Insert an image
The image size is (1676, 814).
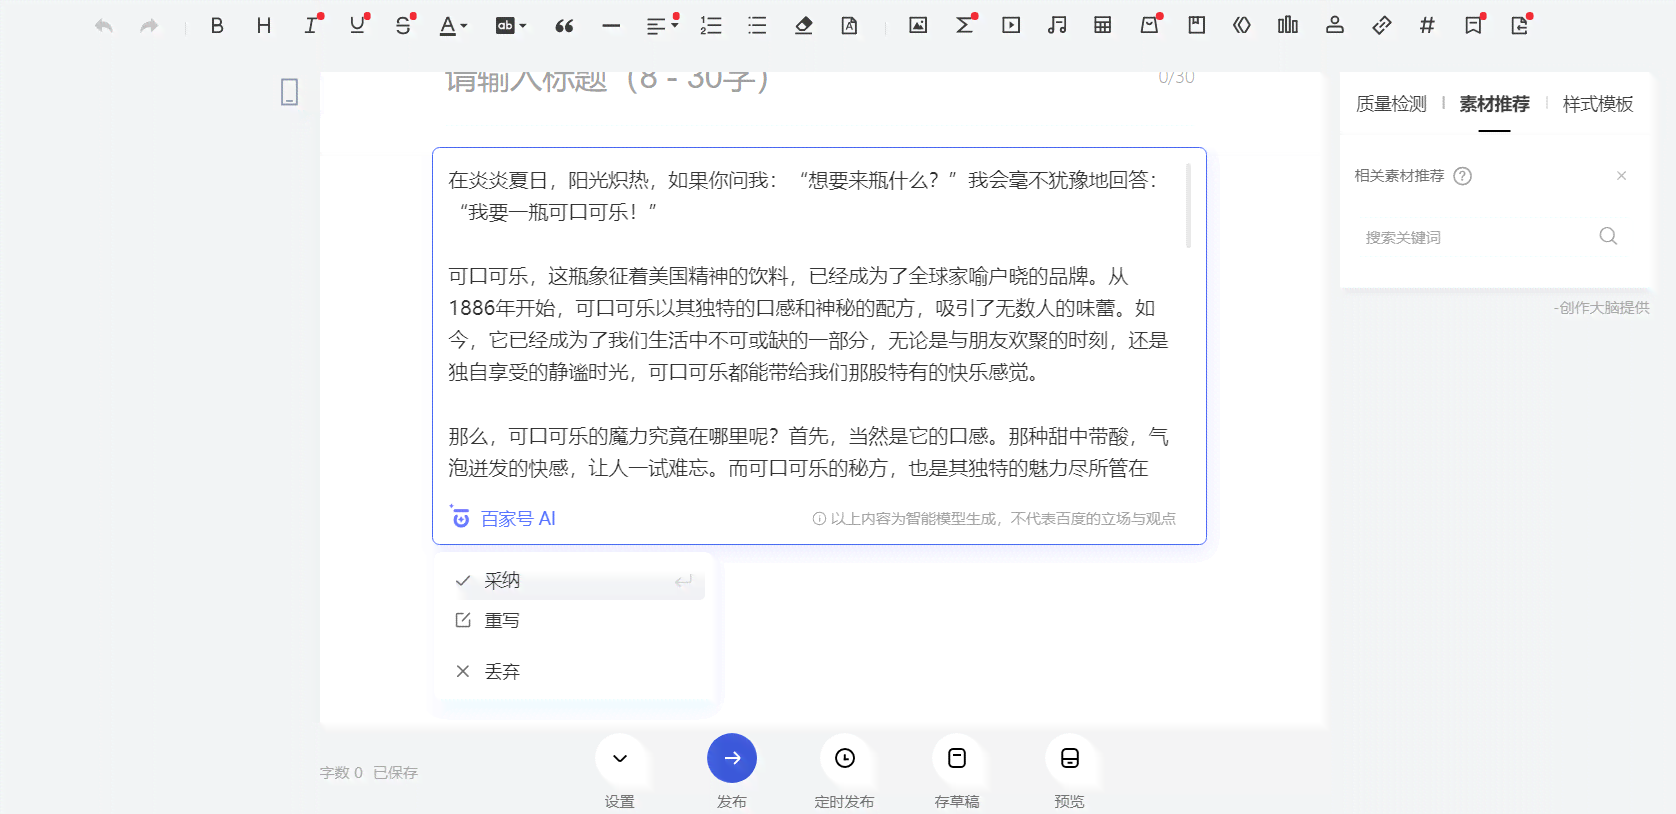918,26
